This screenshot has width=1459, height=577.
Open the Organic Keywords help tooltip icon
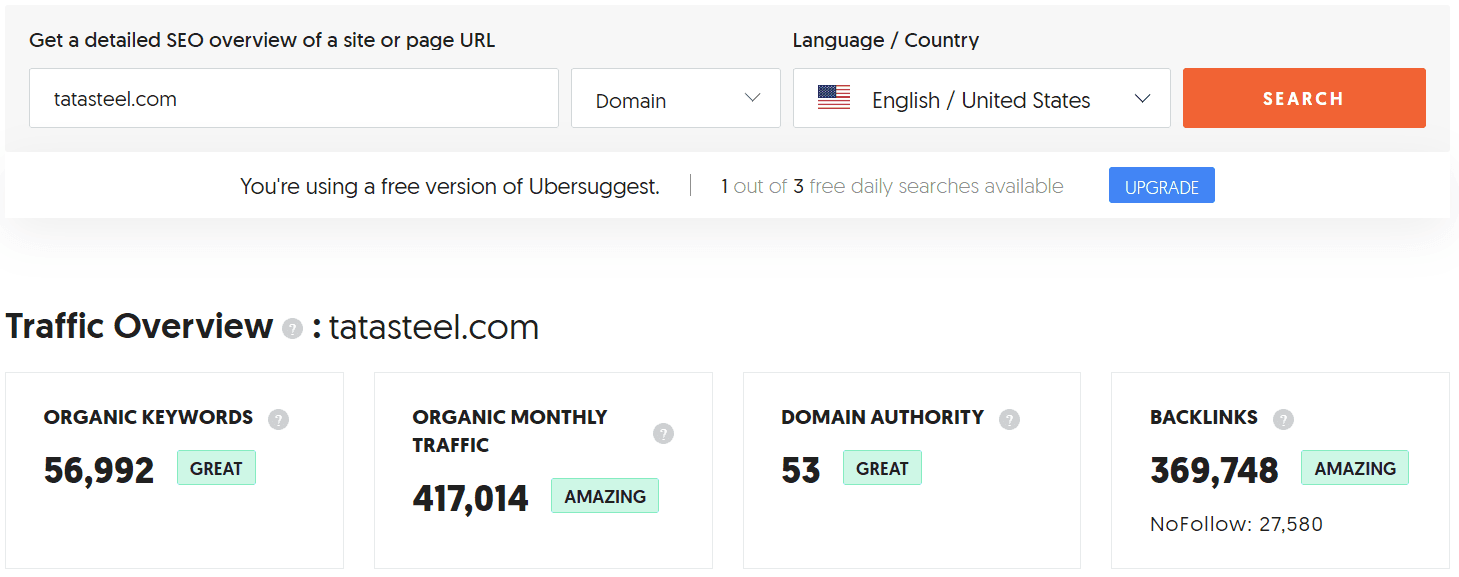click(x=279, y=419)
